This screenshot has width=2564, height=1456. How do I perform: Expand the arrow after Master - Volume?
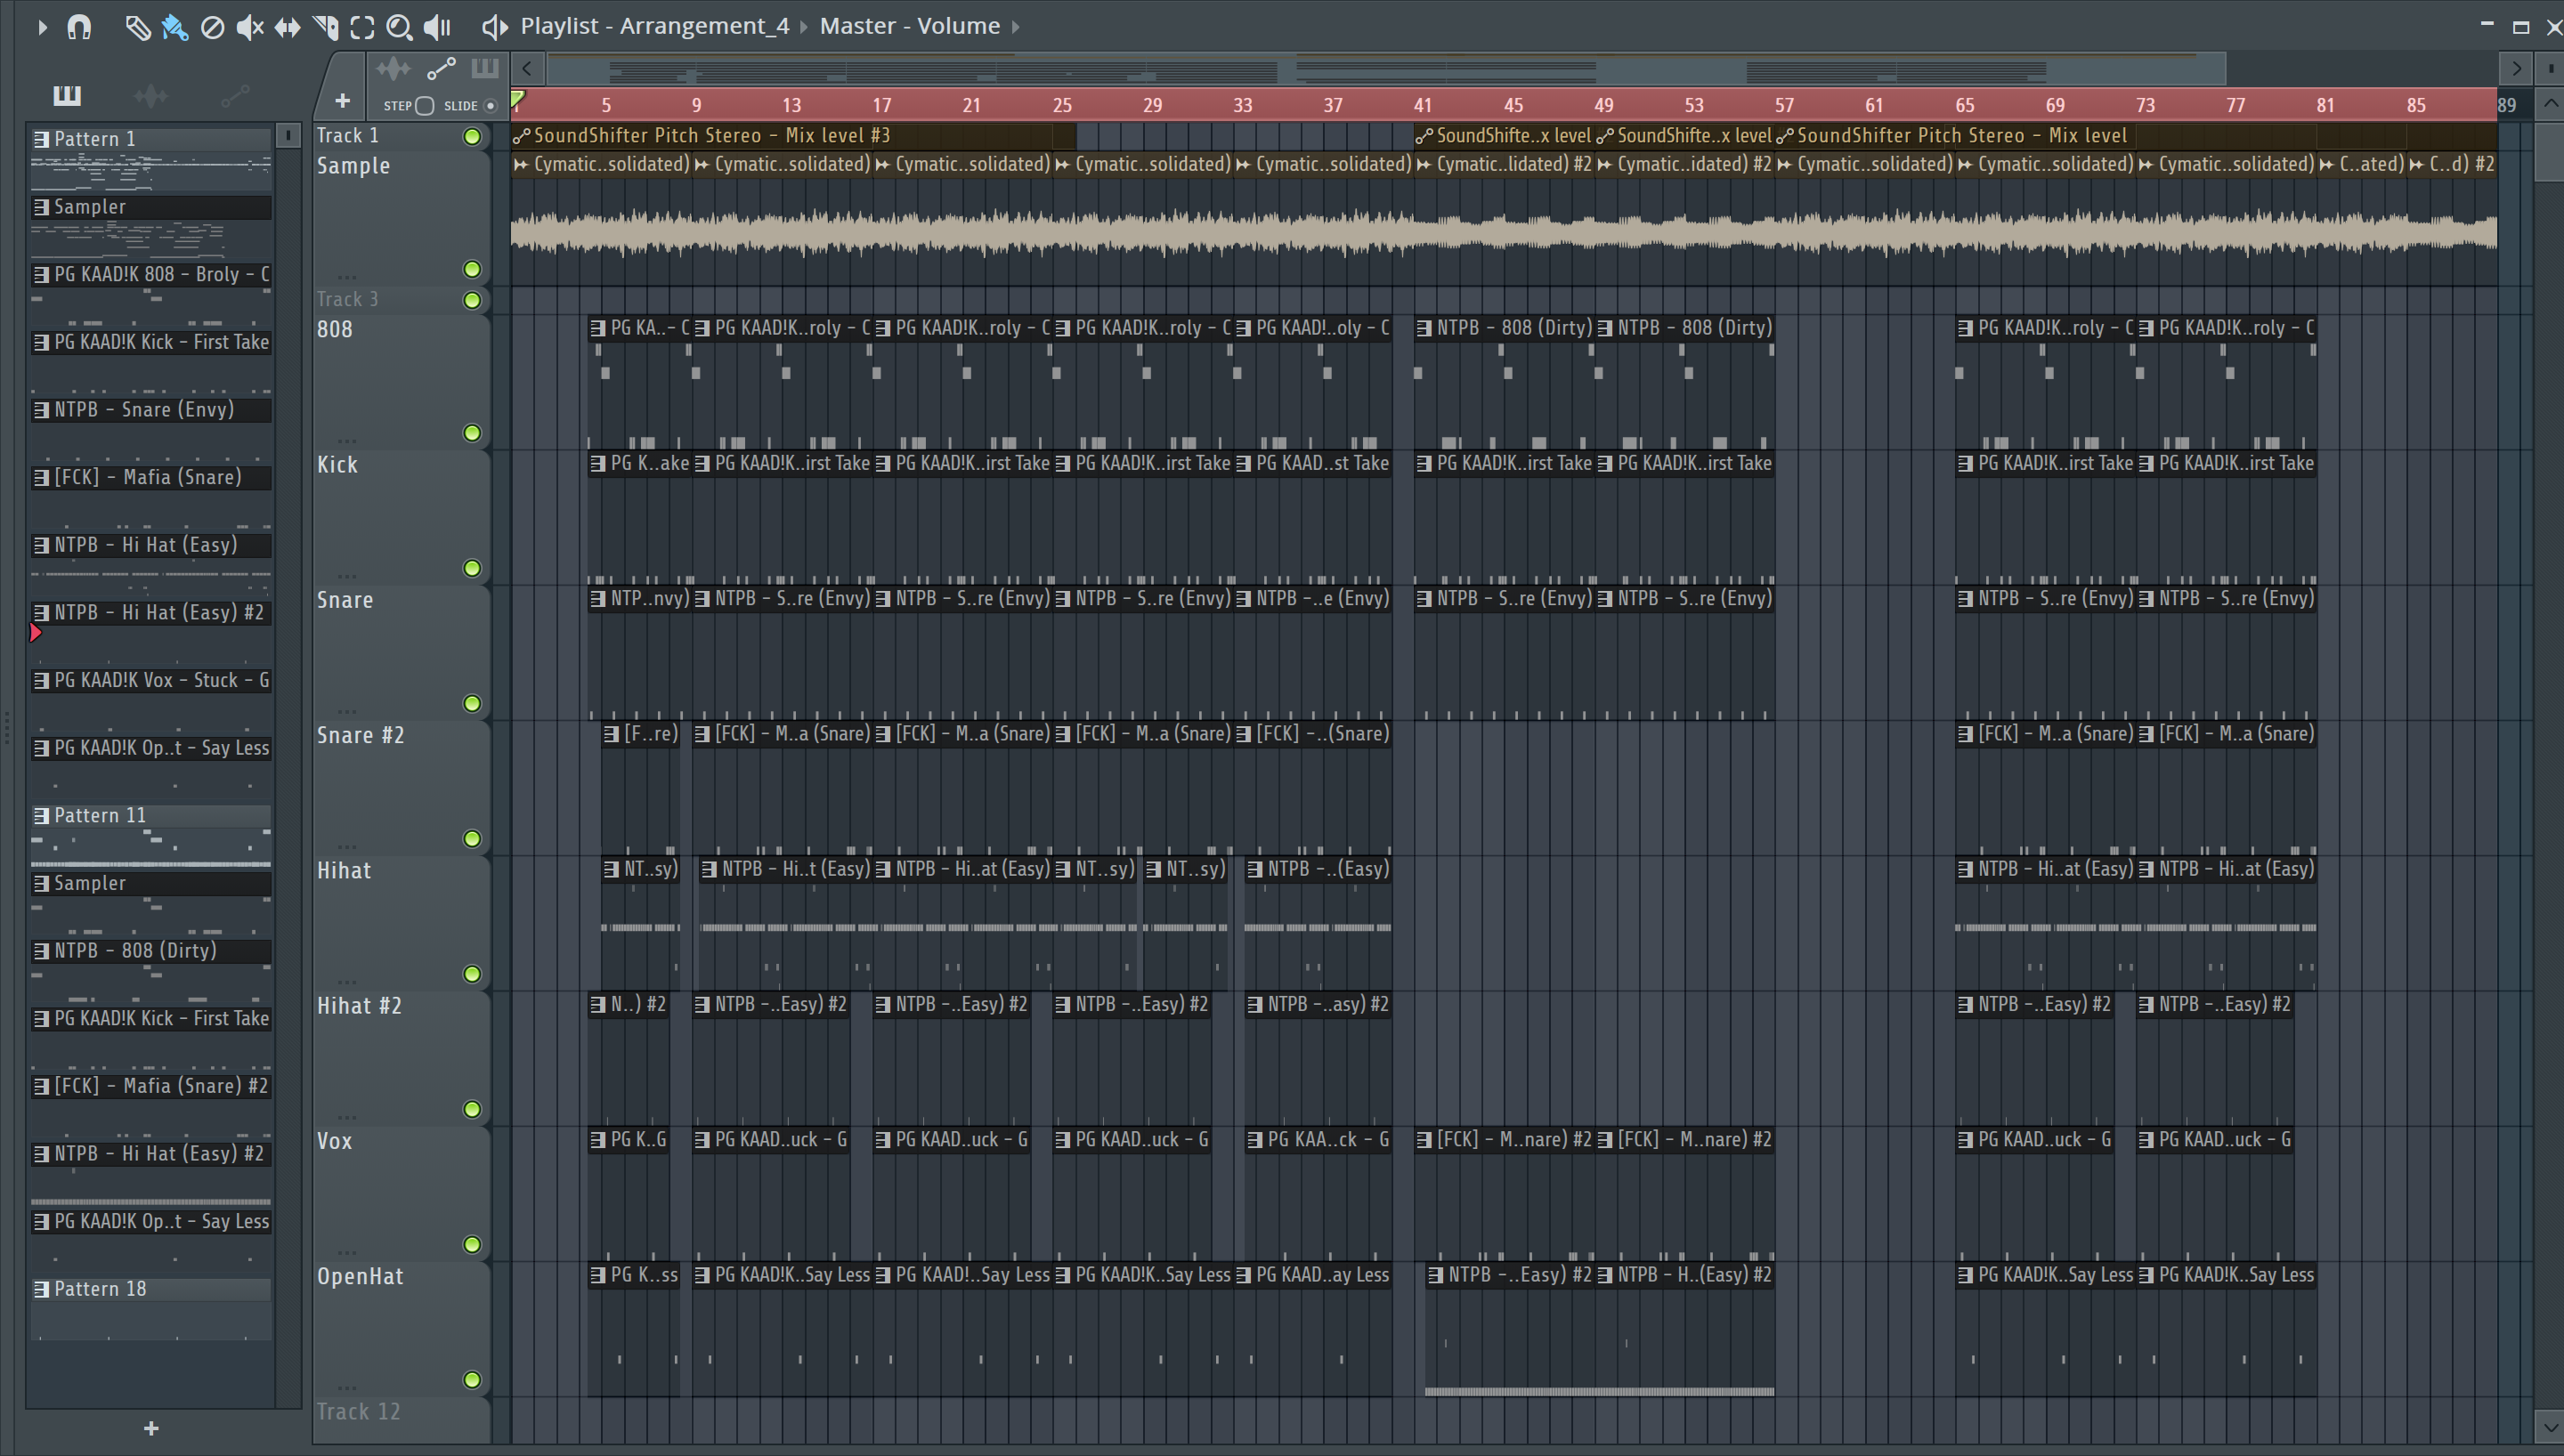click(x=1015, y=27)
